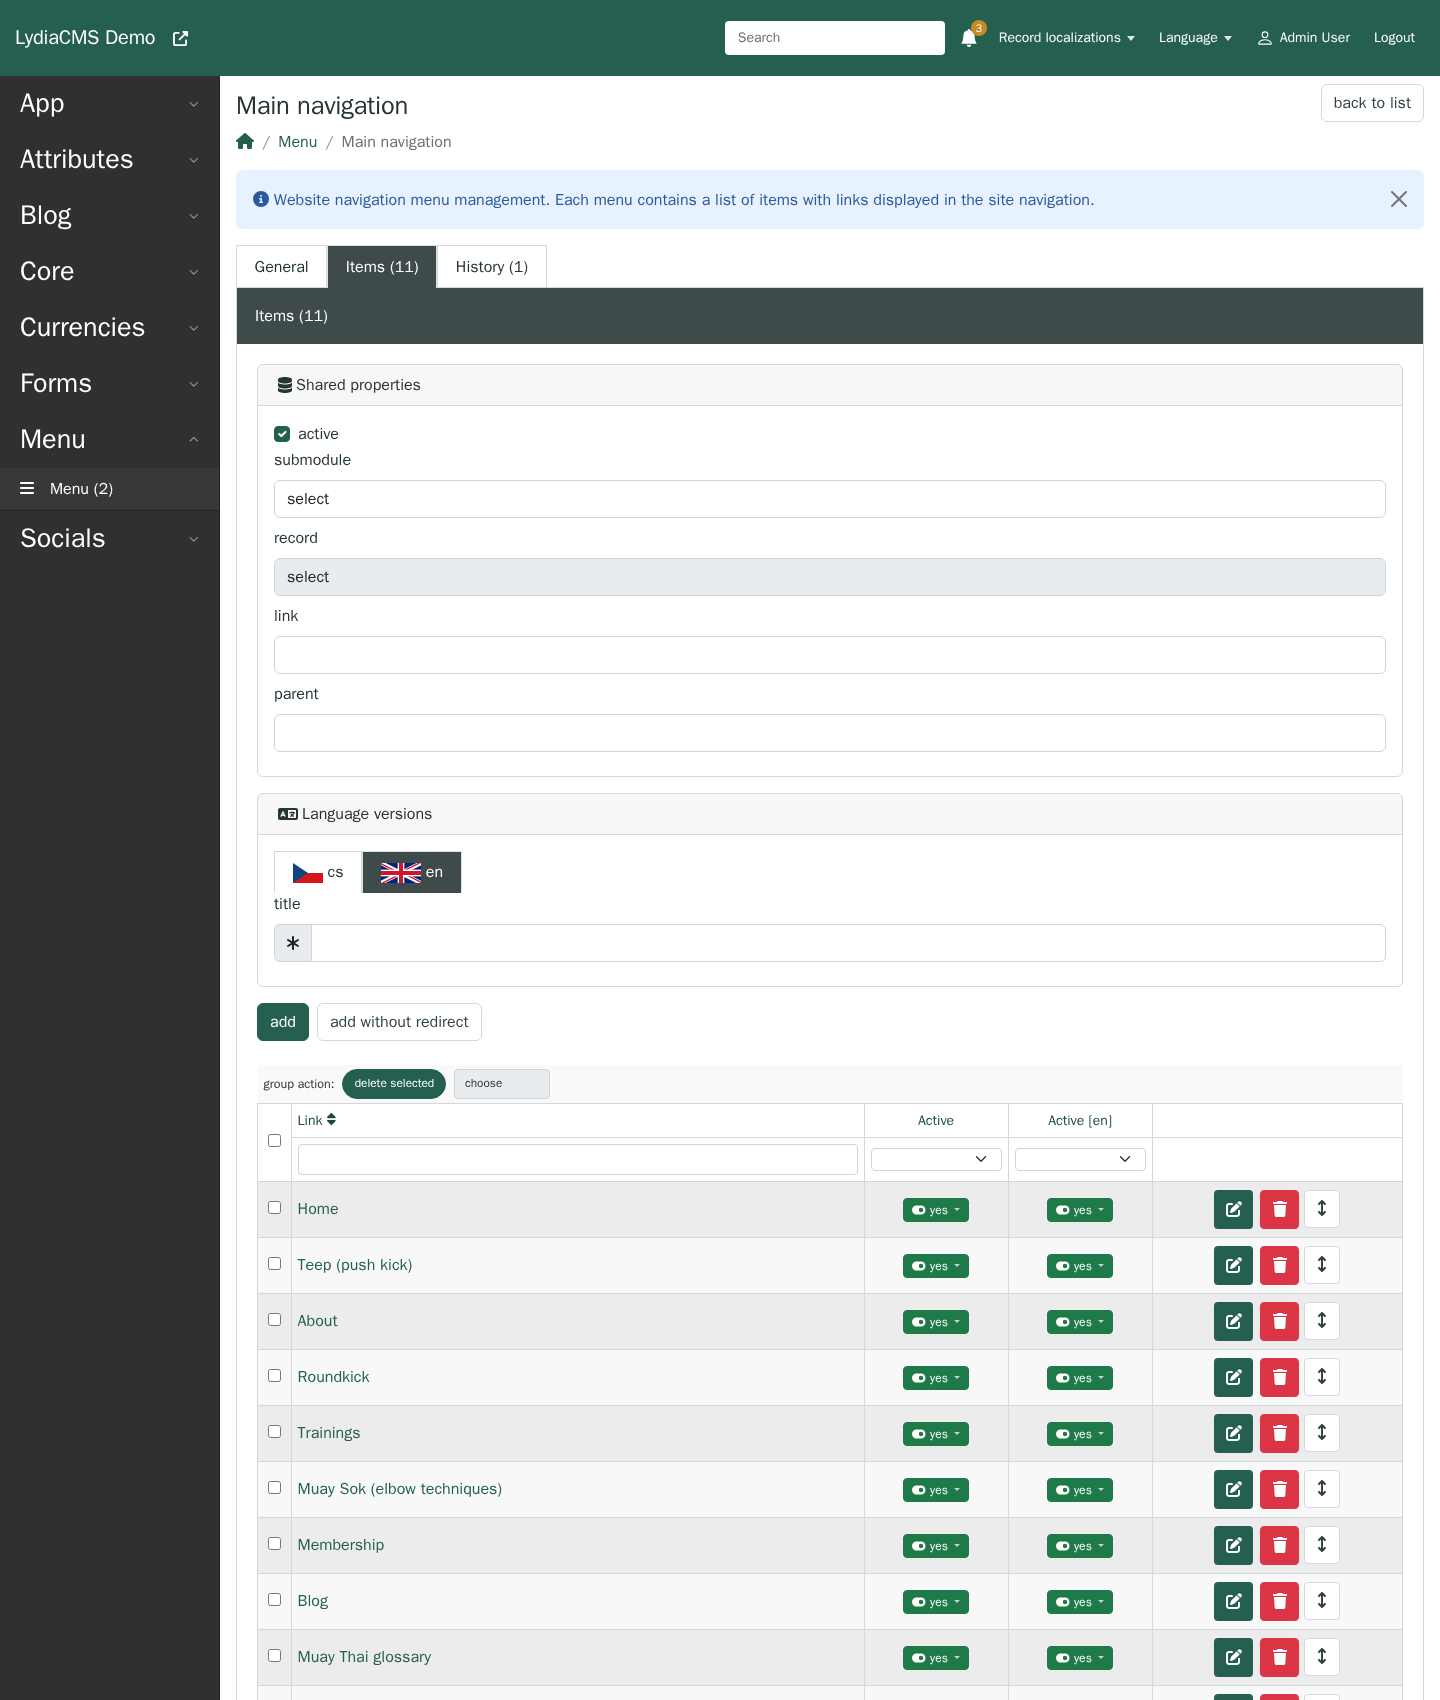1440x1700 pixels.
Task: Check the Roundkick row checkbox
Action: [274, 1376]
